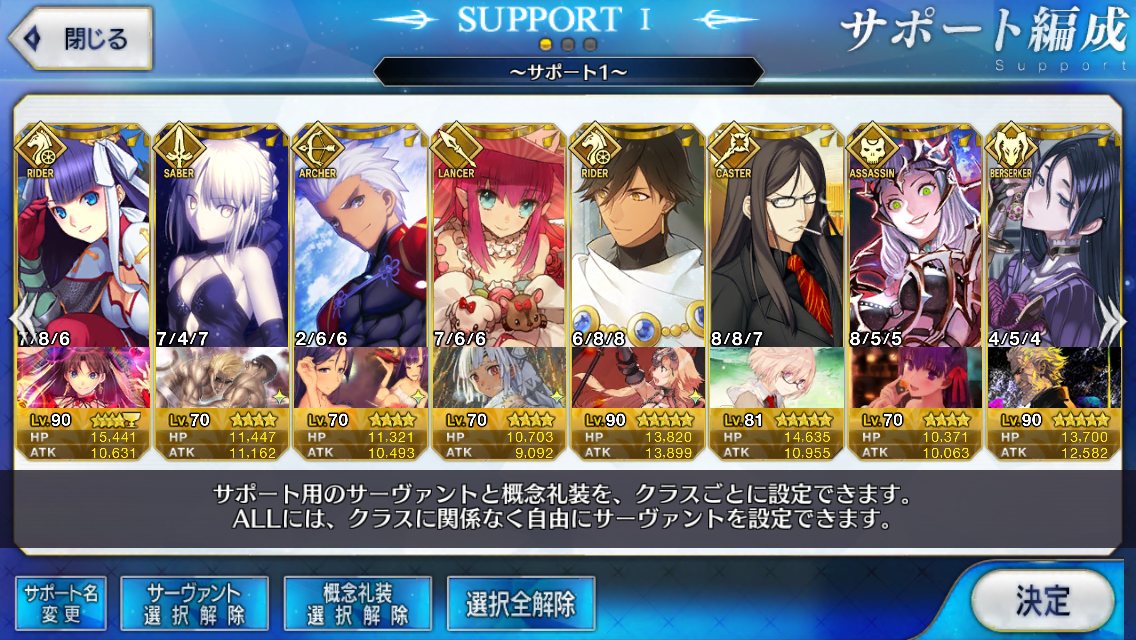Click 概念礼装選択解除 button
Screen dimensions: 1136x640
click(358, 604)
